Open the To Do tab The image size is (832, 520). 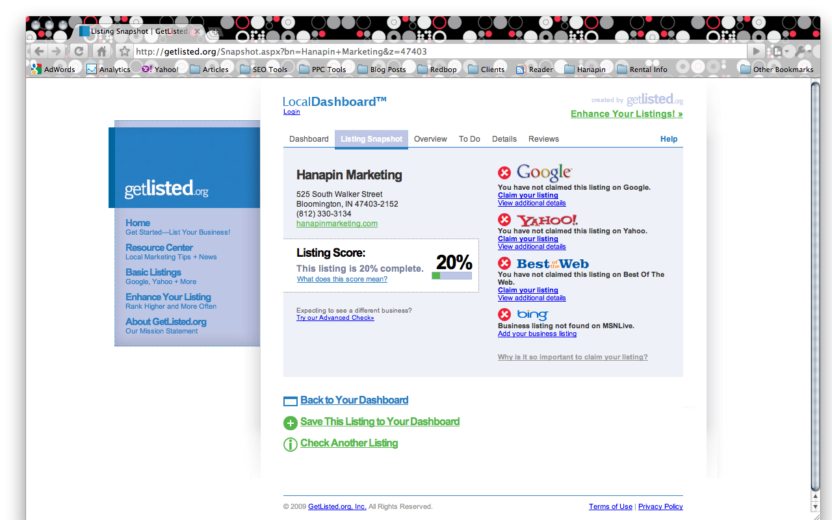tap(470, 139)
